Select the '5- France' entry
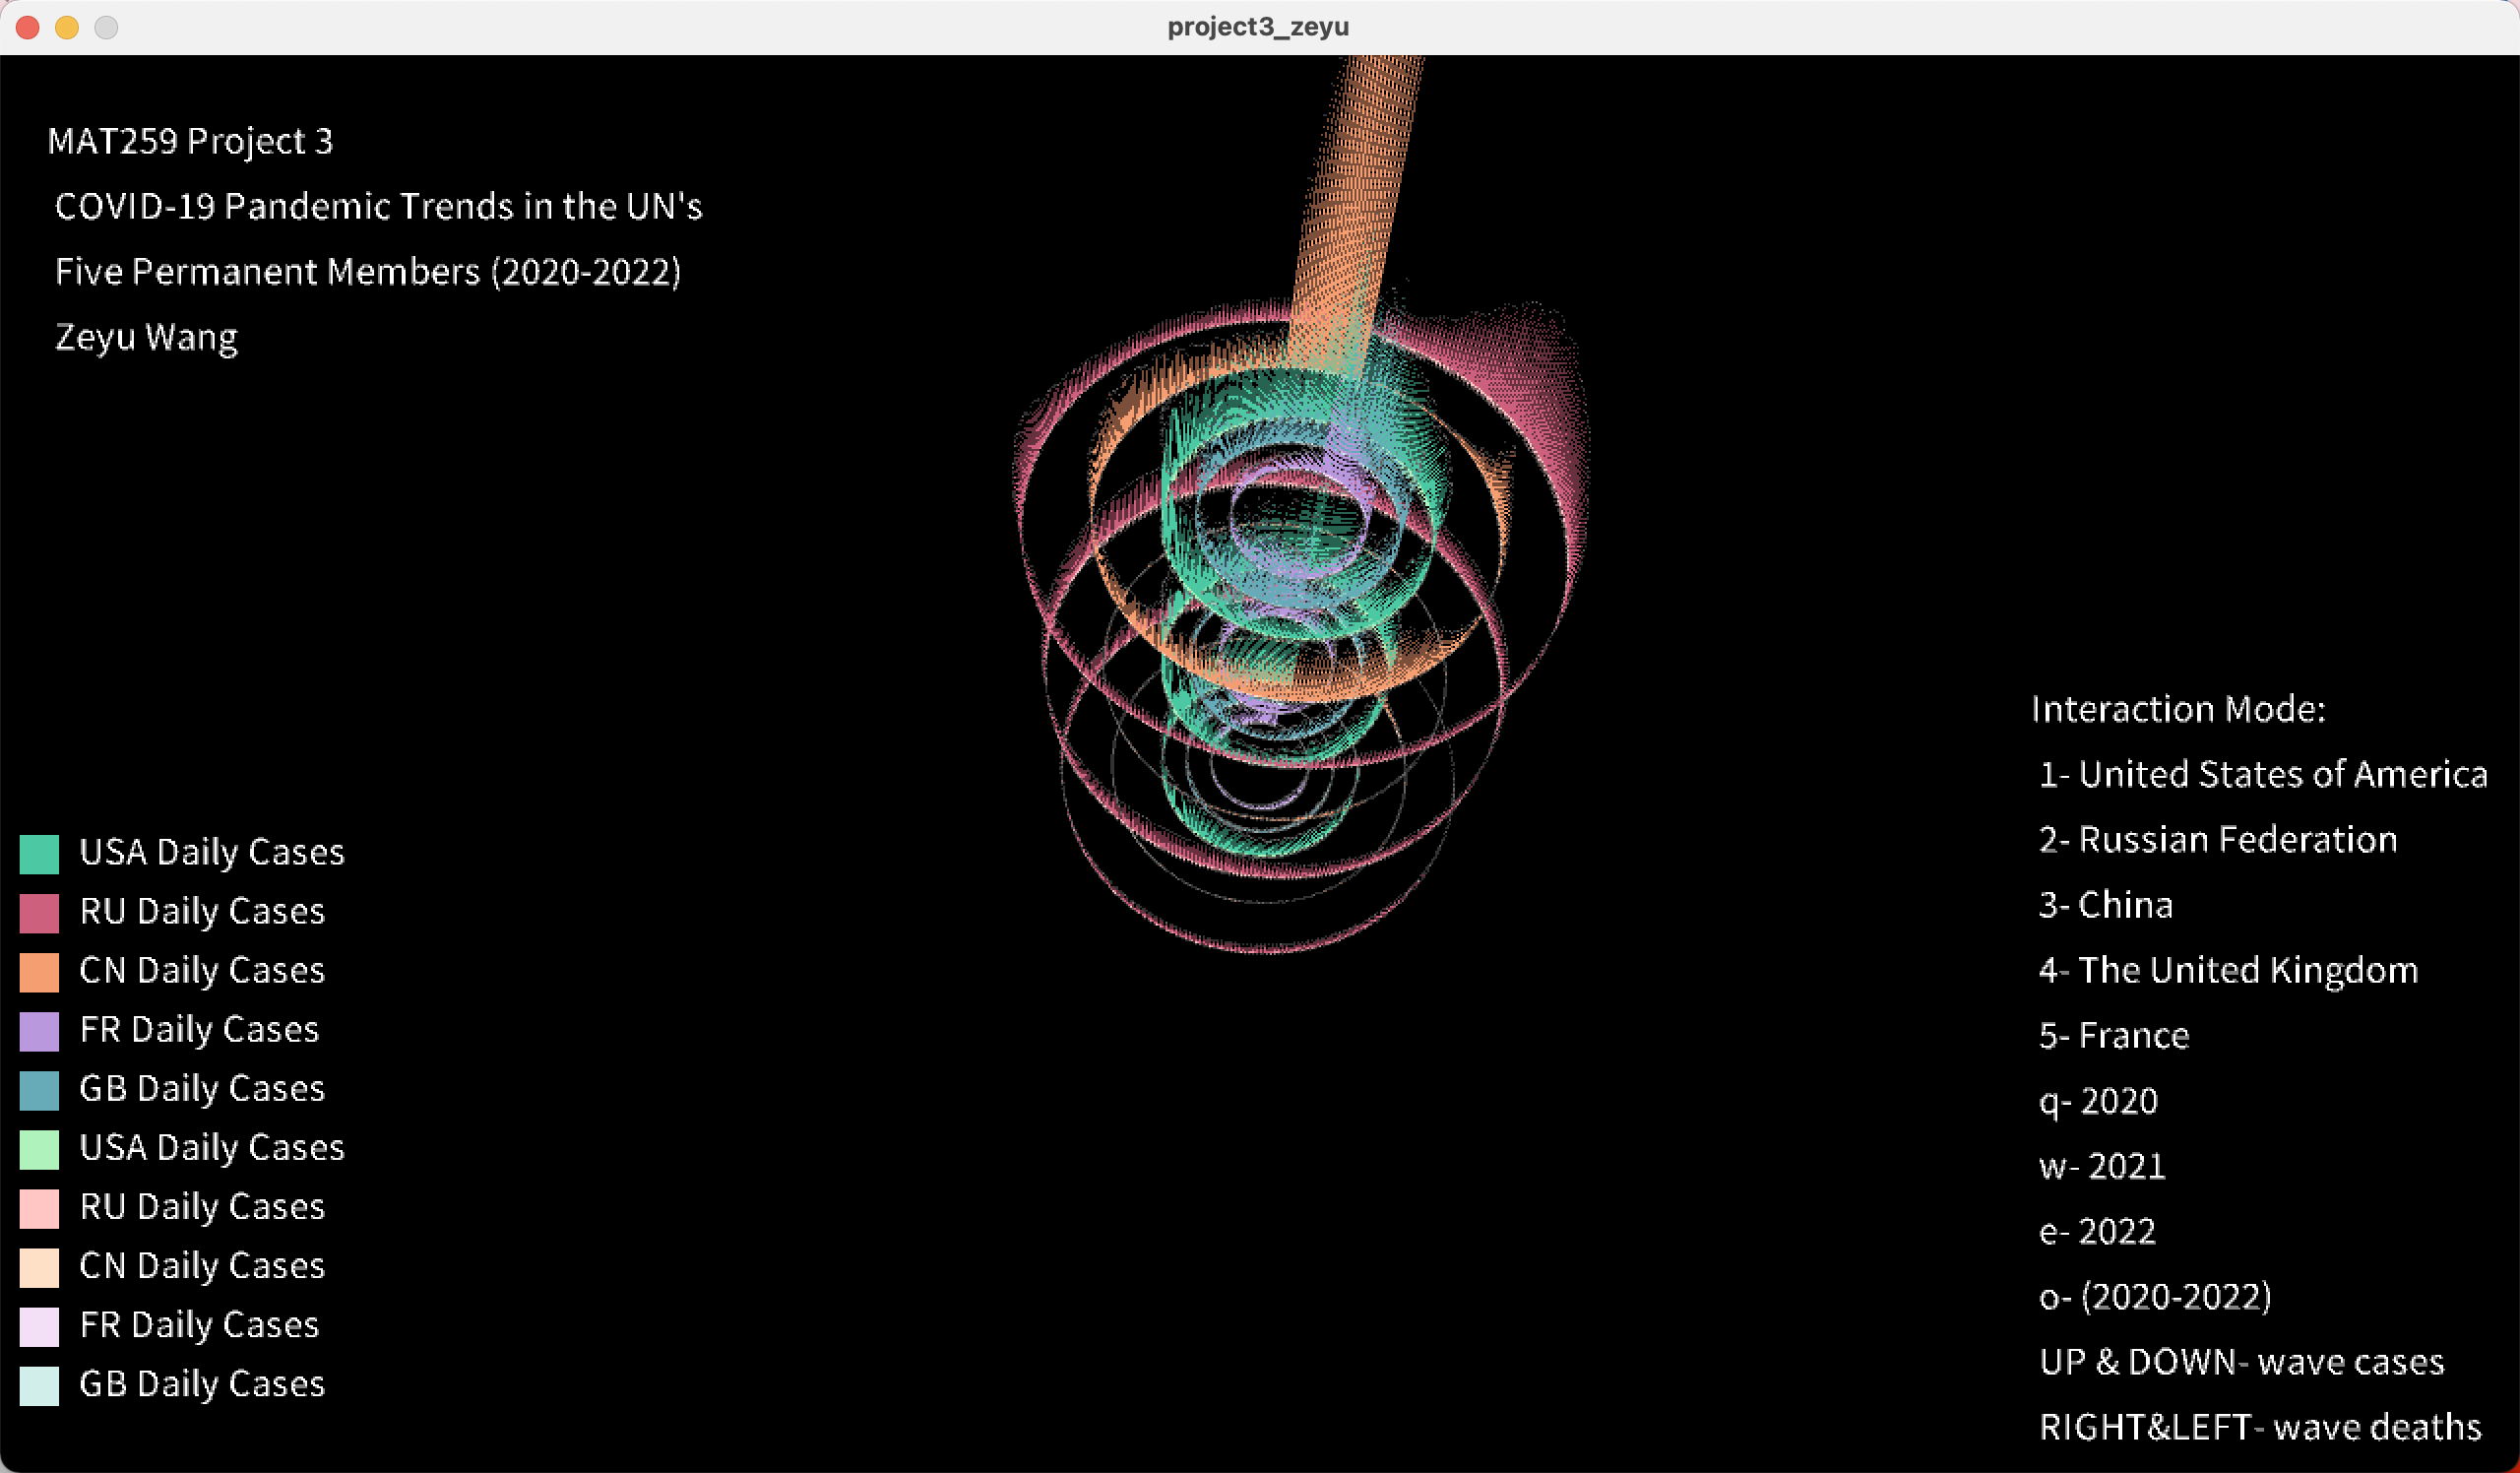Image resolution: width=2520 pixels, height=1473 pixels. coord(2113,1036)
